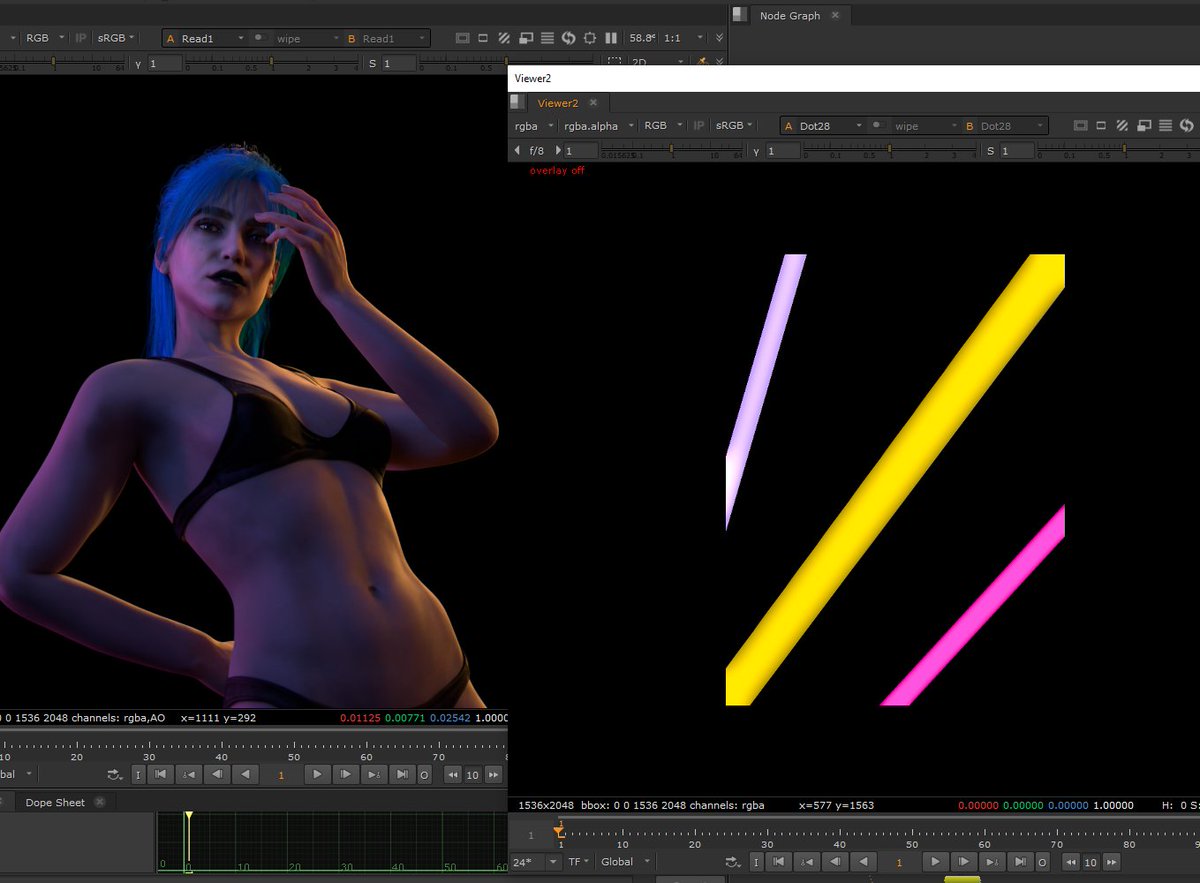Image resolution: width=1200 pixels, height=883 pixels.
Task: Toggle IP input process in left viewer
Action: (81, 38)
